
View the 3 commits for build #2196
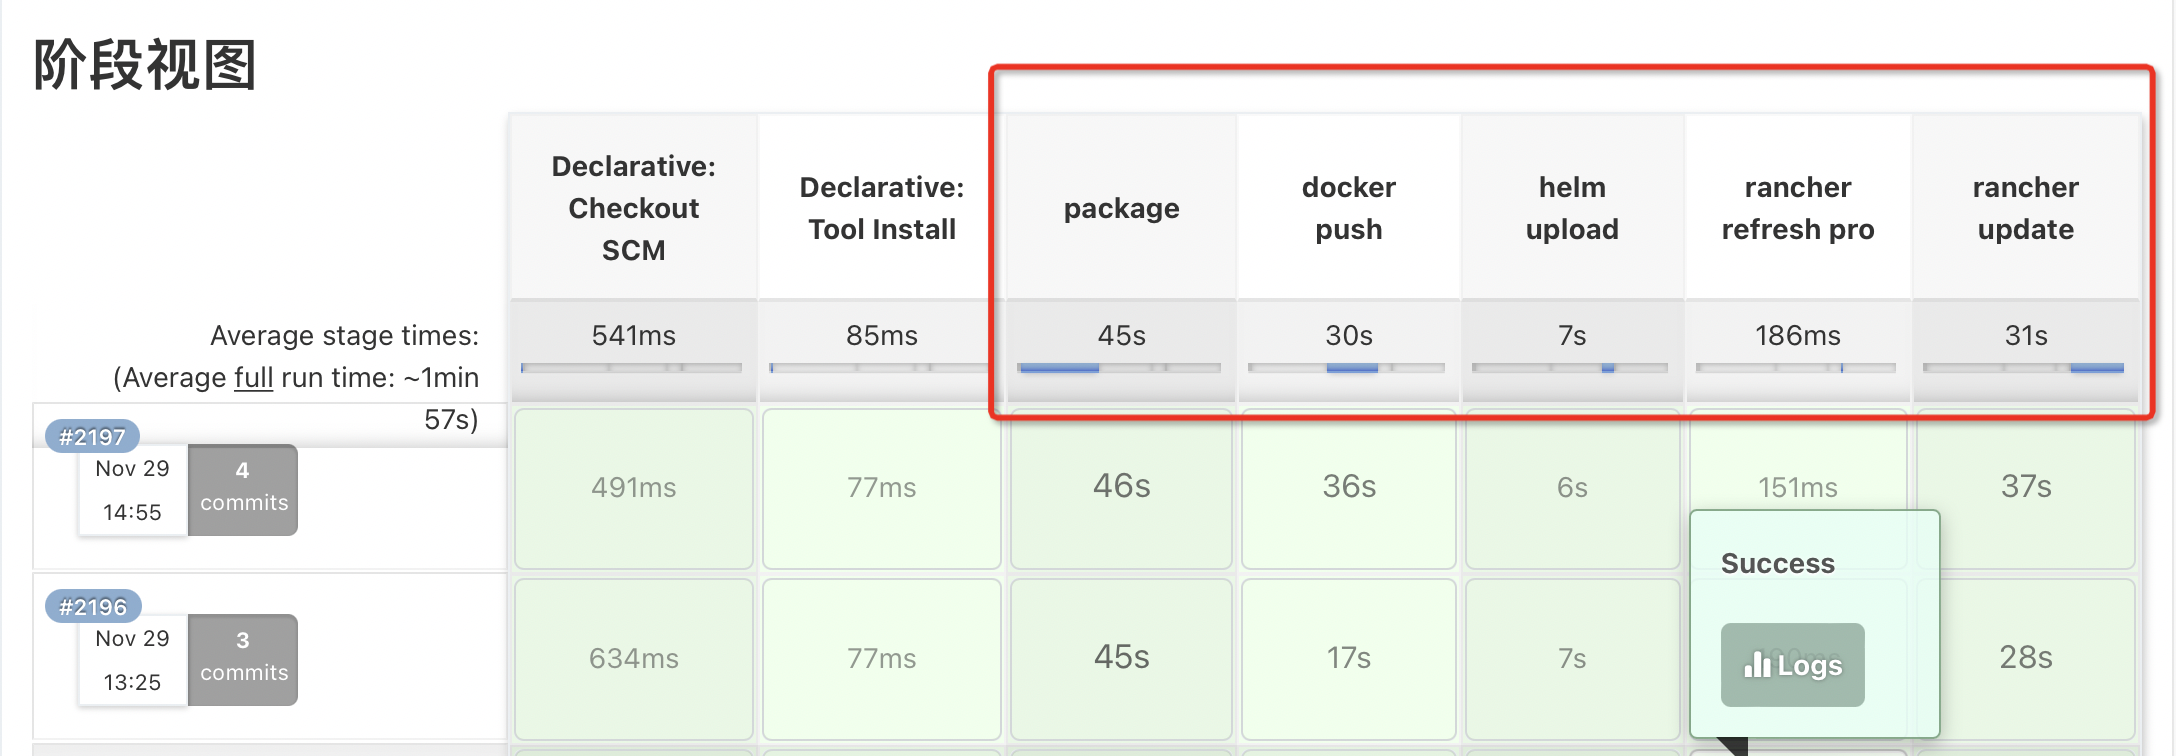(243, 659)
